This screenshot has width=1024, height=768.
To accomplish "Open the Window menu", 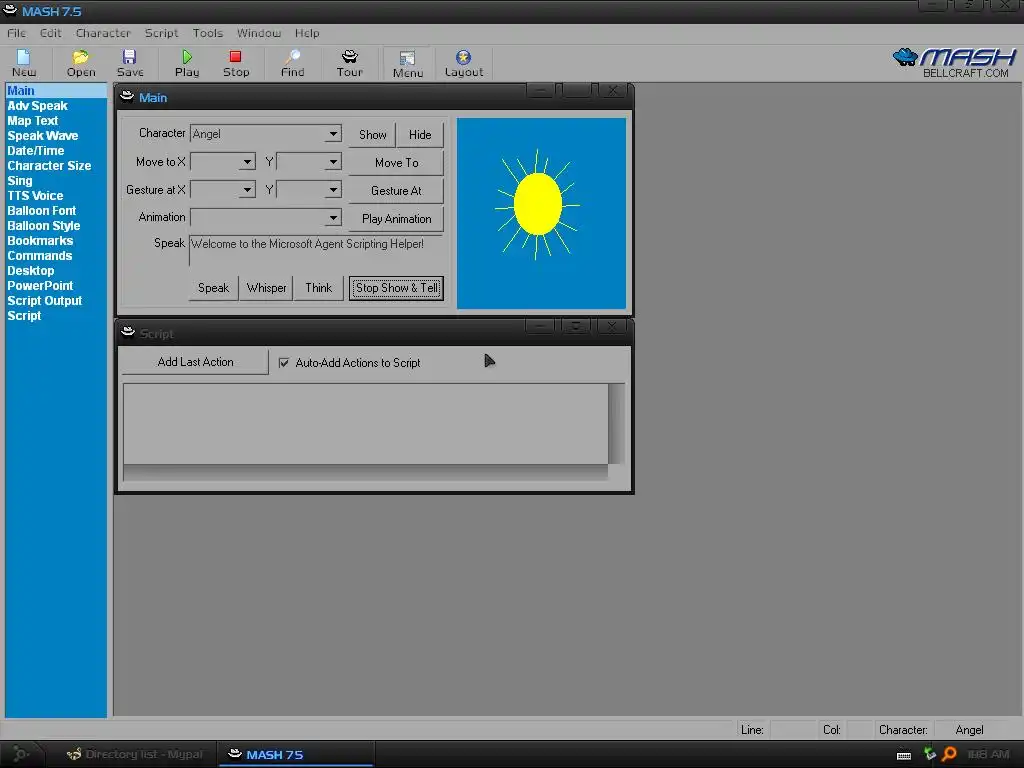I will [259, 33].
